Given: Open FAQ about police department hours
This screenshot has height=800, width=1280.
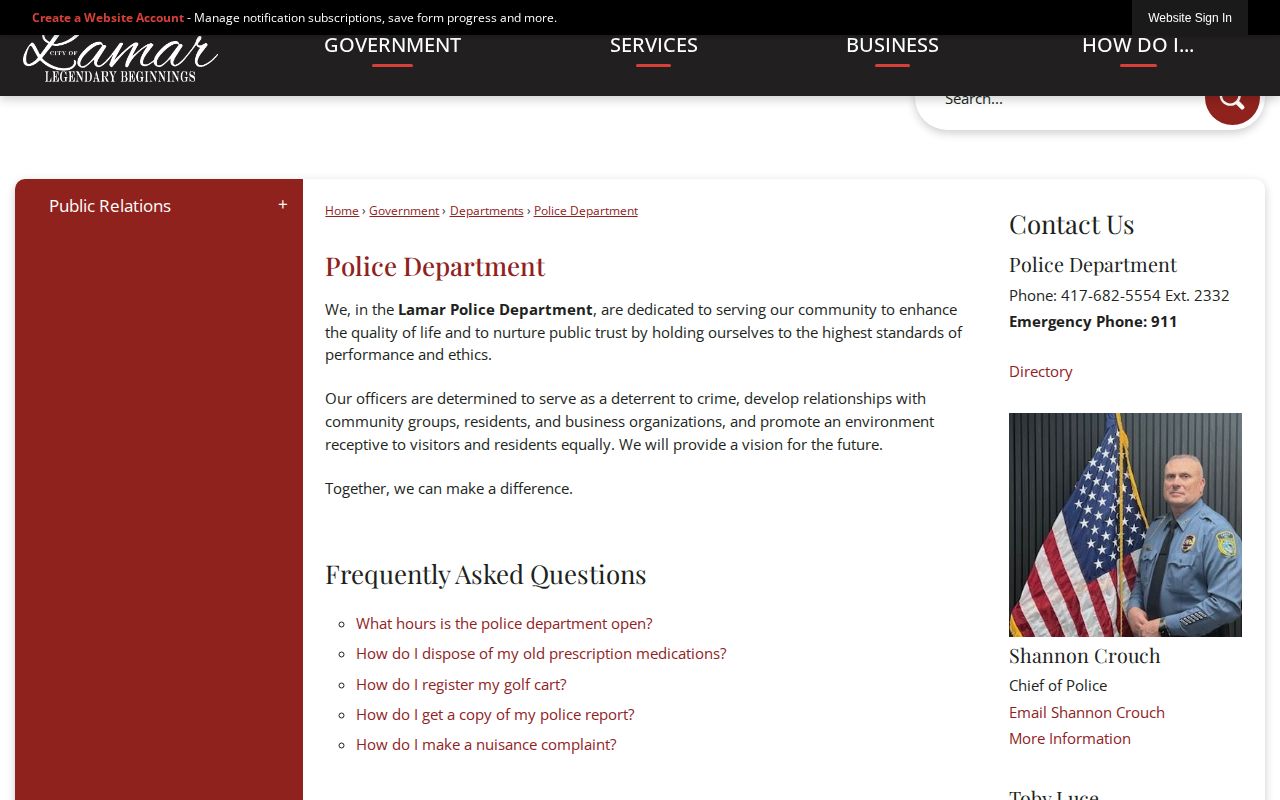Looking at the screenshot, I should point(504,623).
